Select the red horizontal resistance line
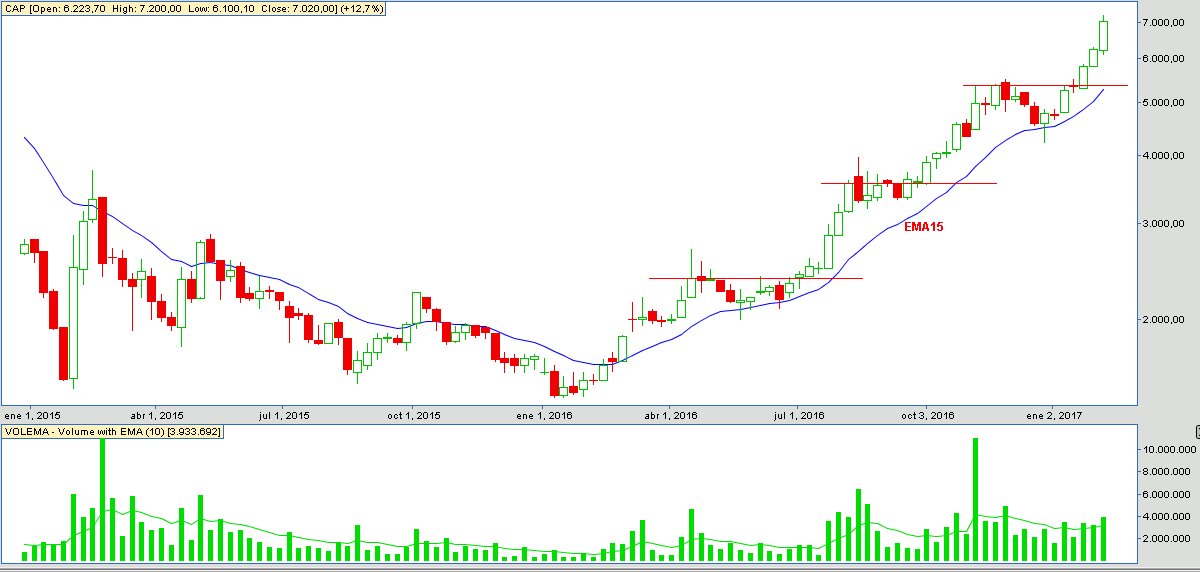1200x572 pixels. (755, 278)
